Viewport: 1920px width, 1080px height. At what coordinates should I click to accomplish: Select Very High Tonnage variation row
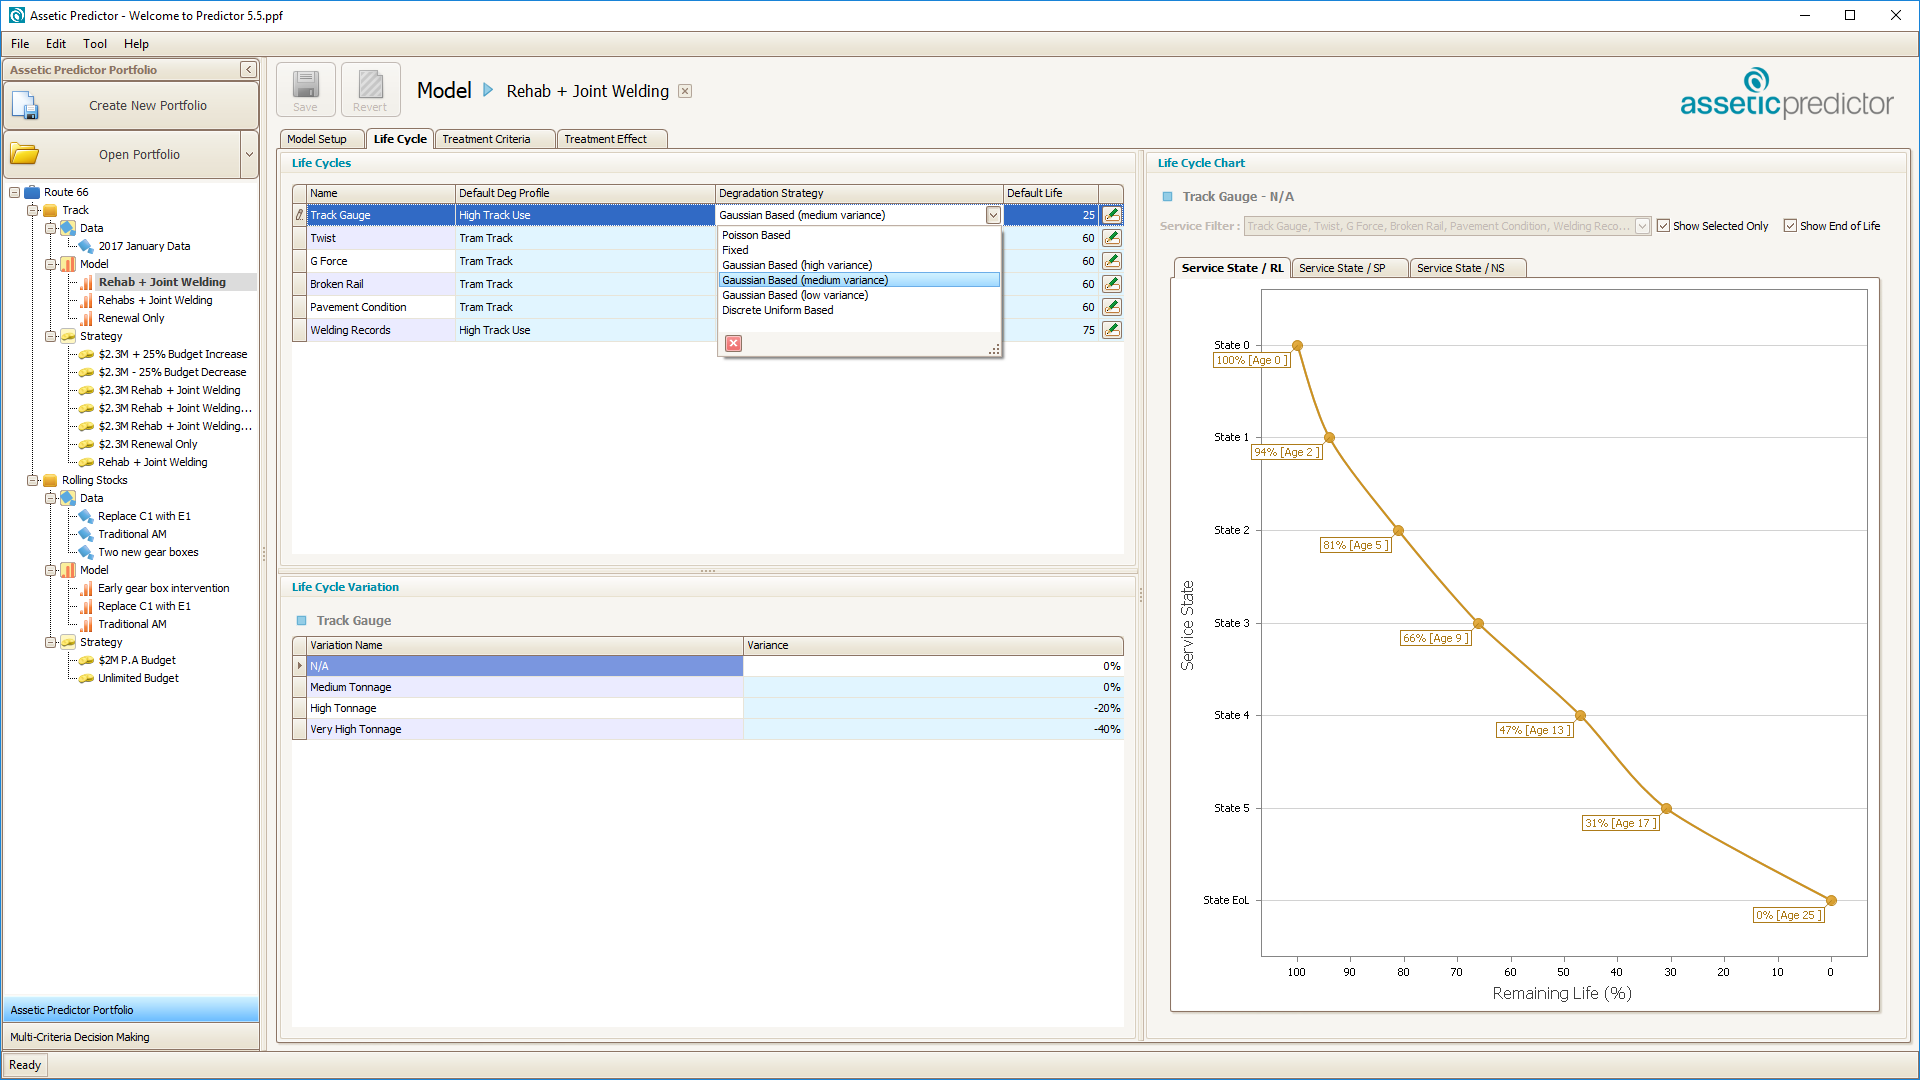click(x=708, y=729)
